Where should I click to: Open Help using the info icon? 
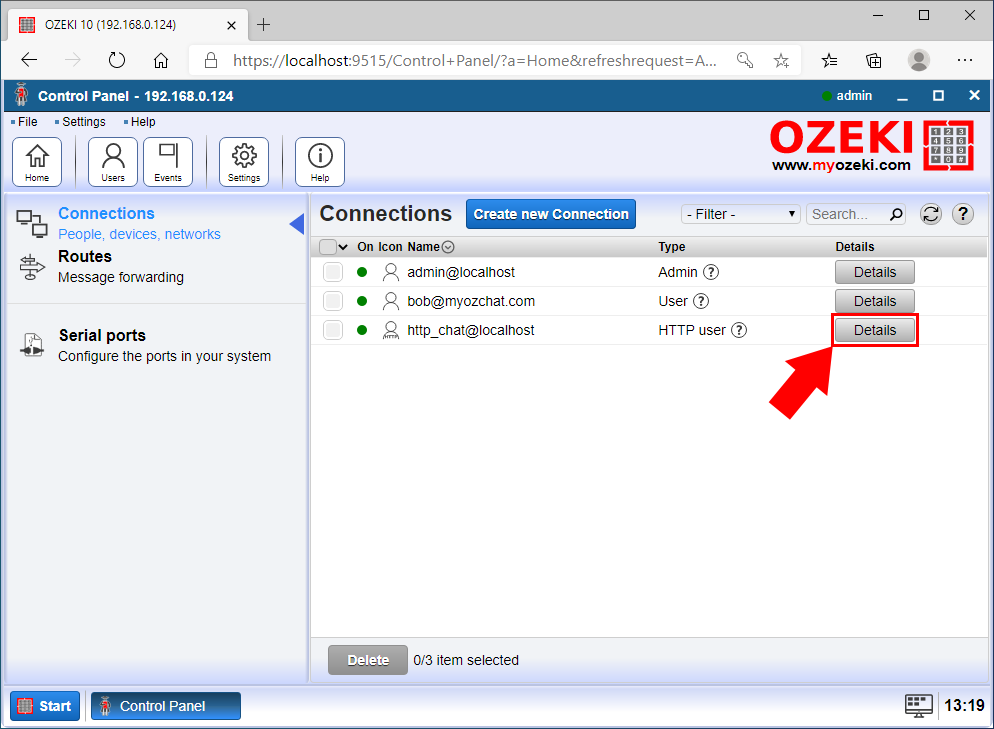coord(319,161)
